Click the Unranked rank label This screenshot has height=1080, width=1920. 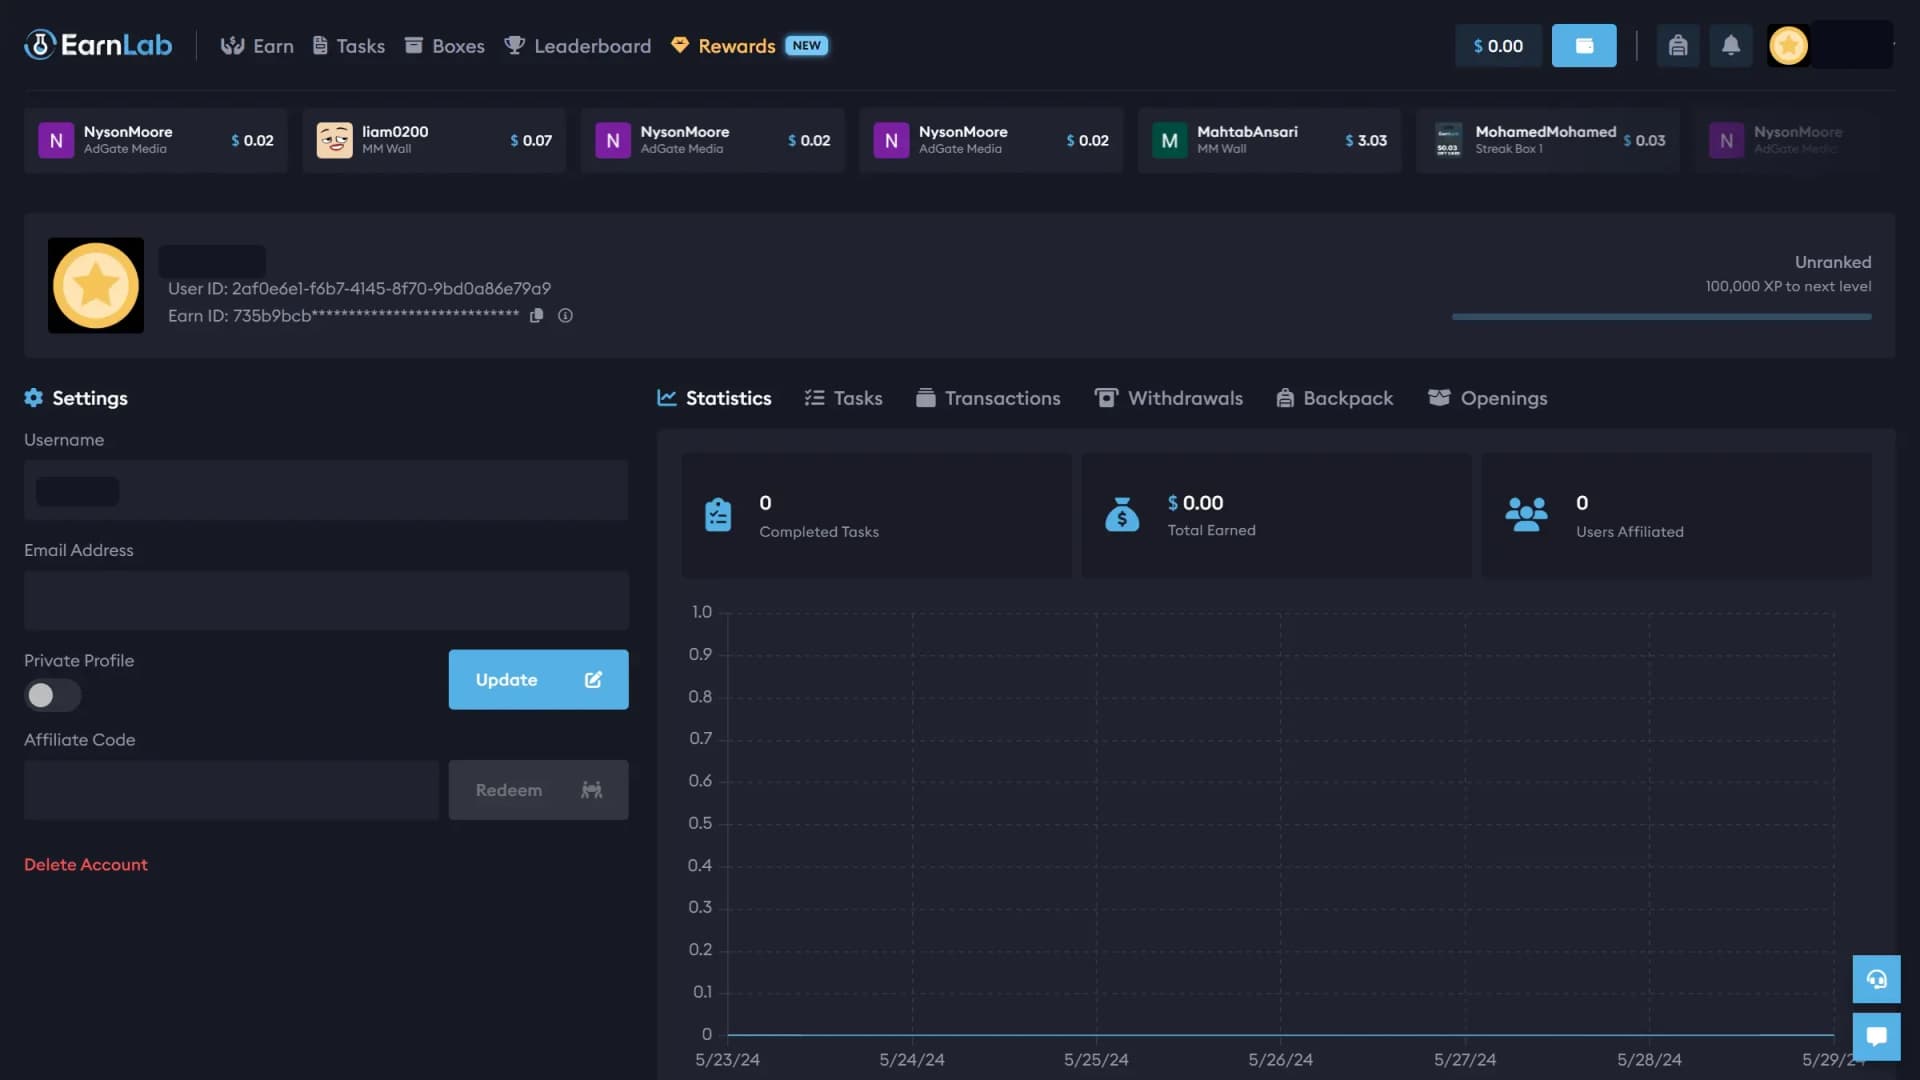point(1833,262)
